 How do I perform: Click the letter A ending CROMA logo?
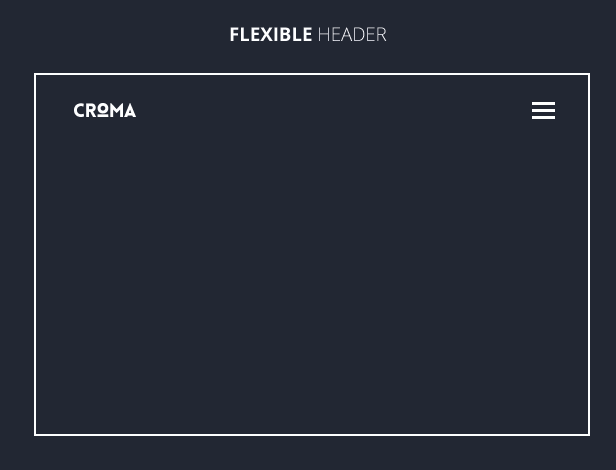[x=130, y=110]
